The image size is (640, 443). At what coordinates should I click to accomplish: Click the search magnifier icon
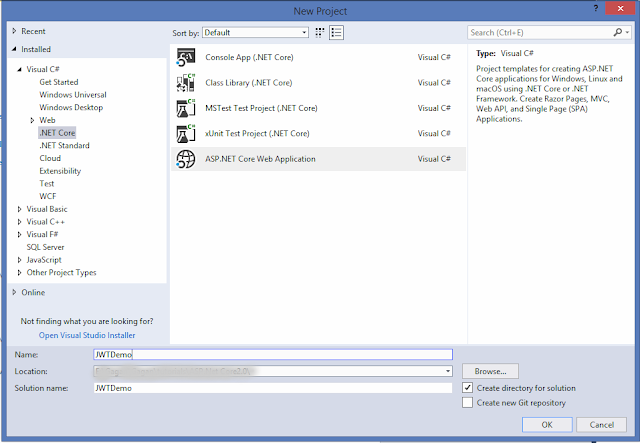[x=618, y=32]
